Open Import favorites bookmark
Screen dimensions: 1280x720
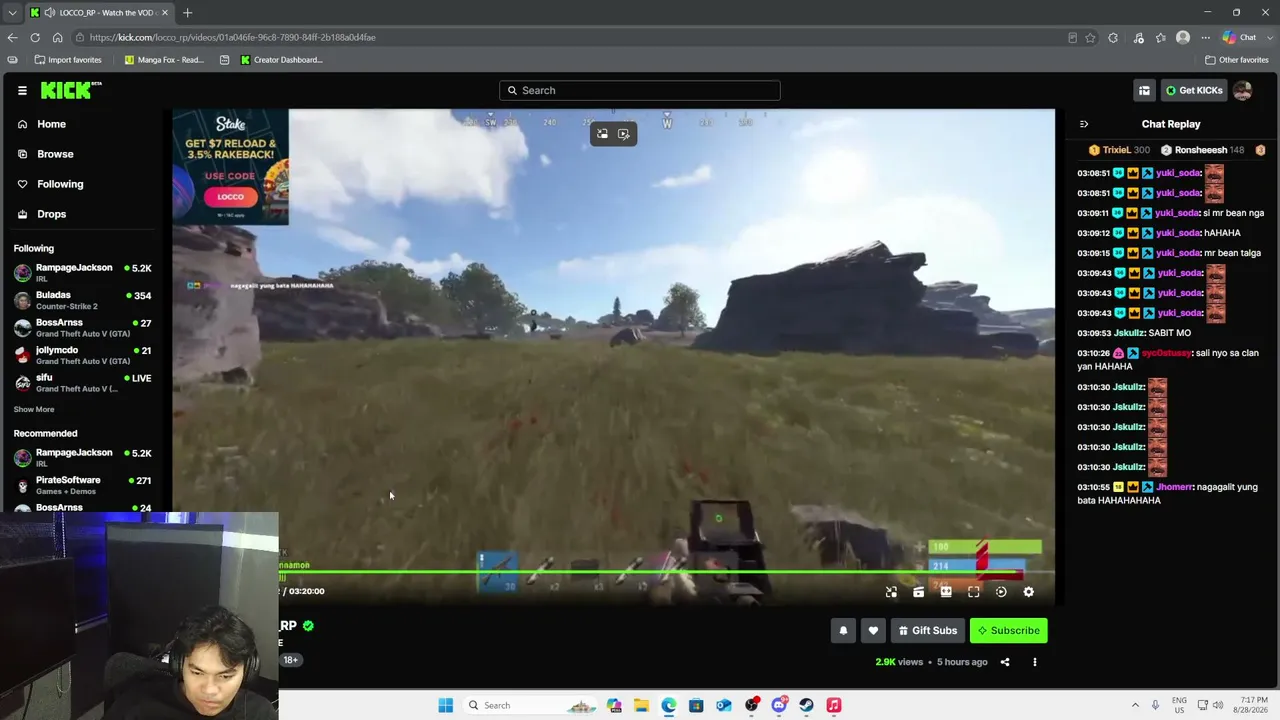(68, 60)
